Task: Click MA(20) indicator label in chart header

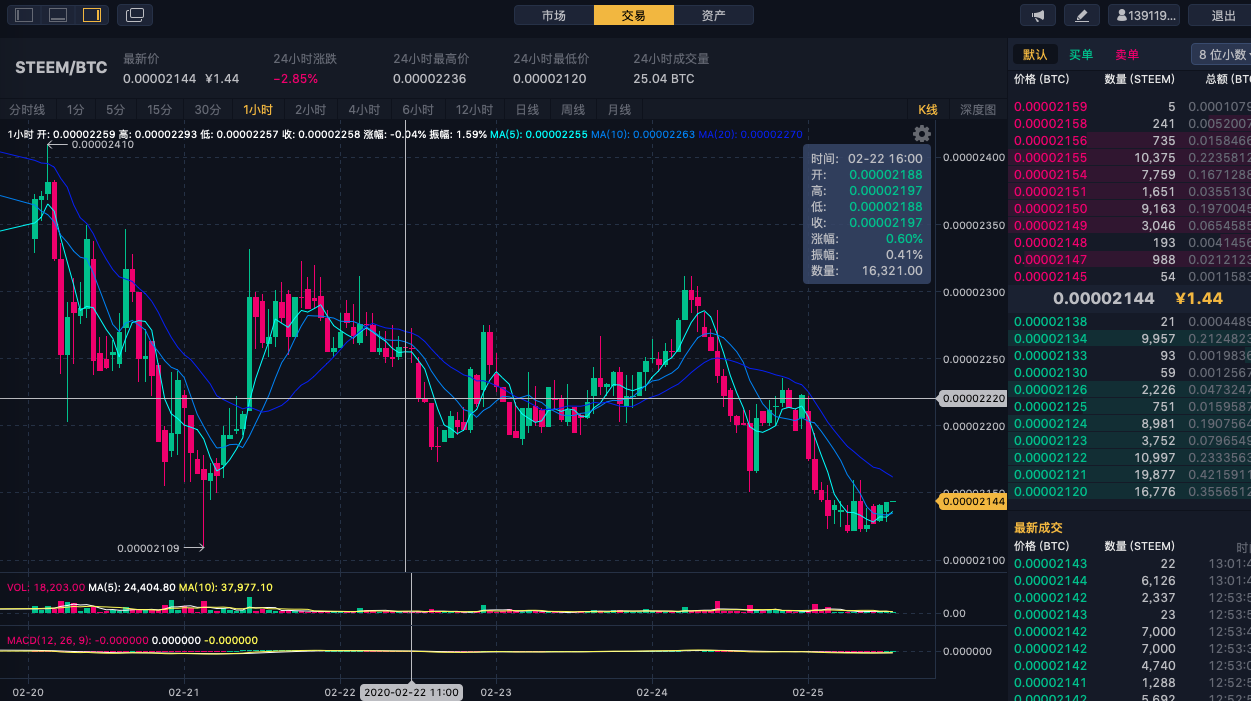Action: (x=750, y=134)
